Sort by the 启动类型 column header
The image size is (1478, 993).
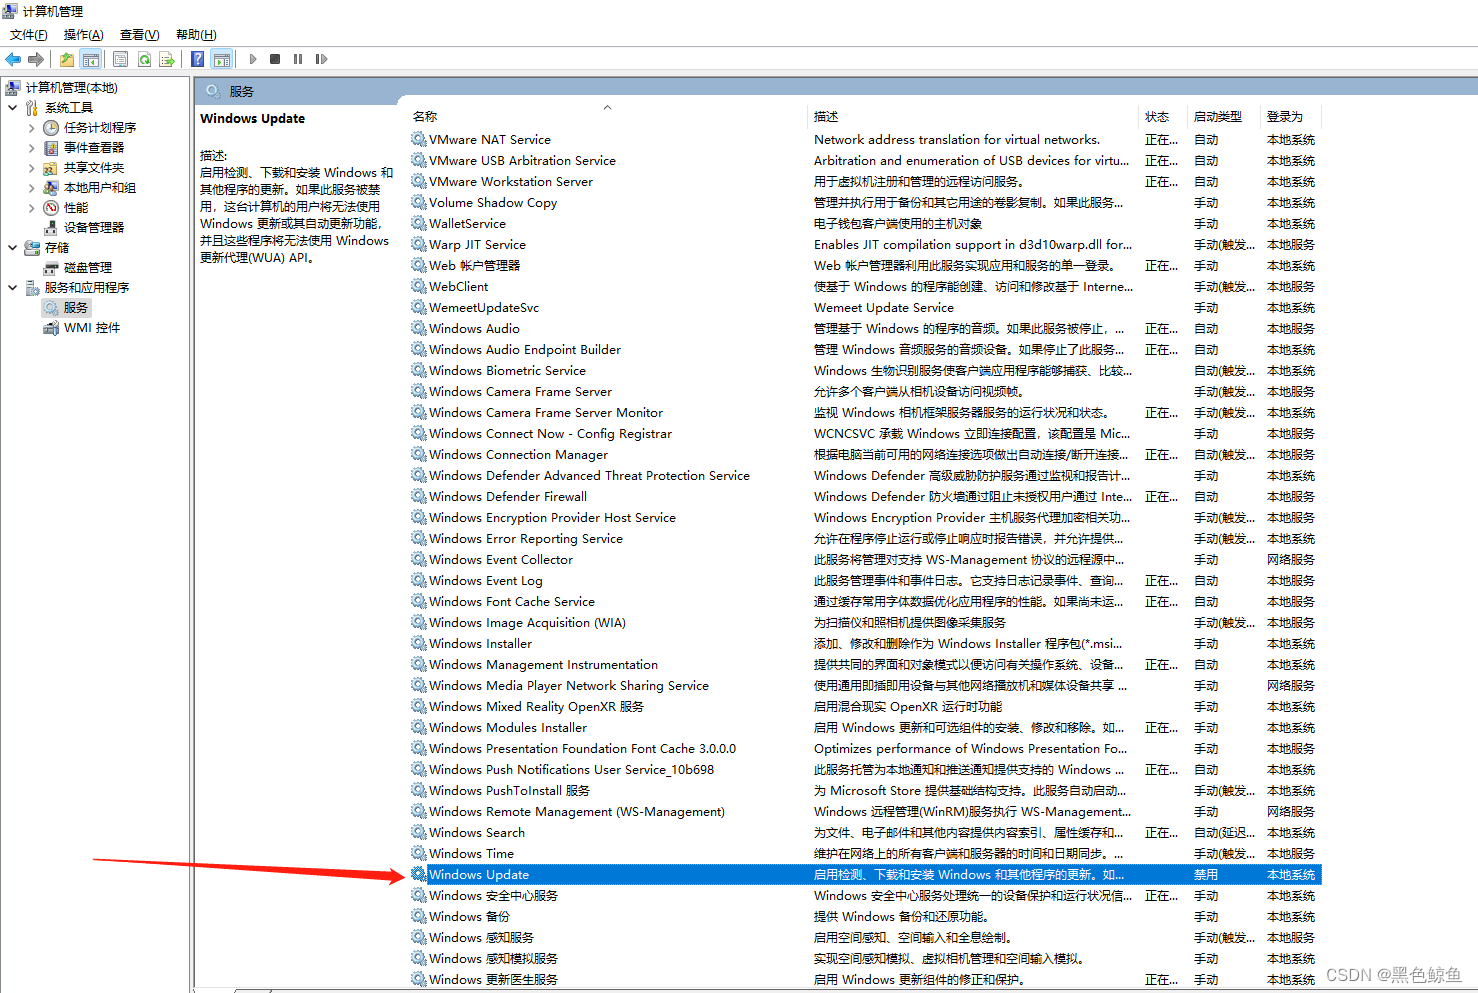tap(1218, 117)
